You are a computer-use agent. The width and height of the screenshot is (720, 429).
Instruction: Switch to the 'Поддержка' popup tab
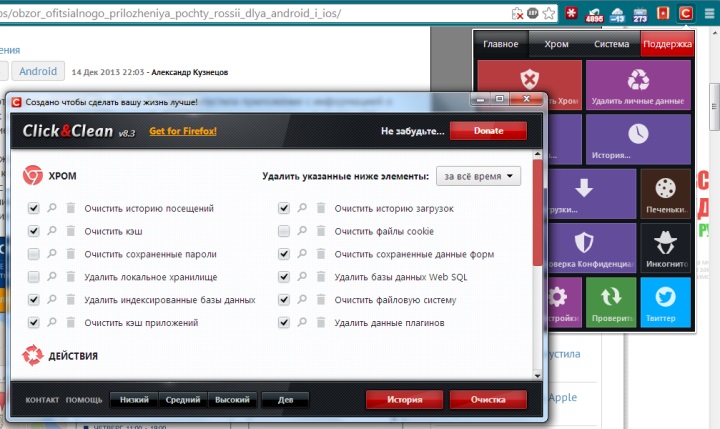[667, 44]
